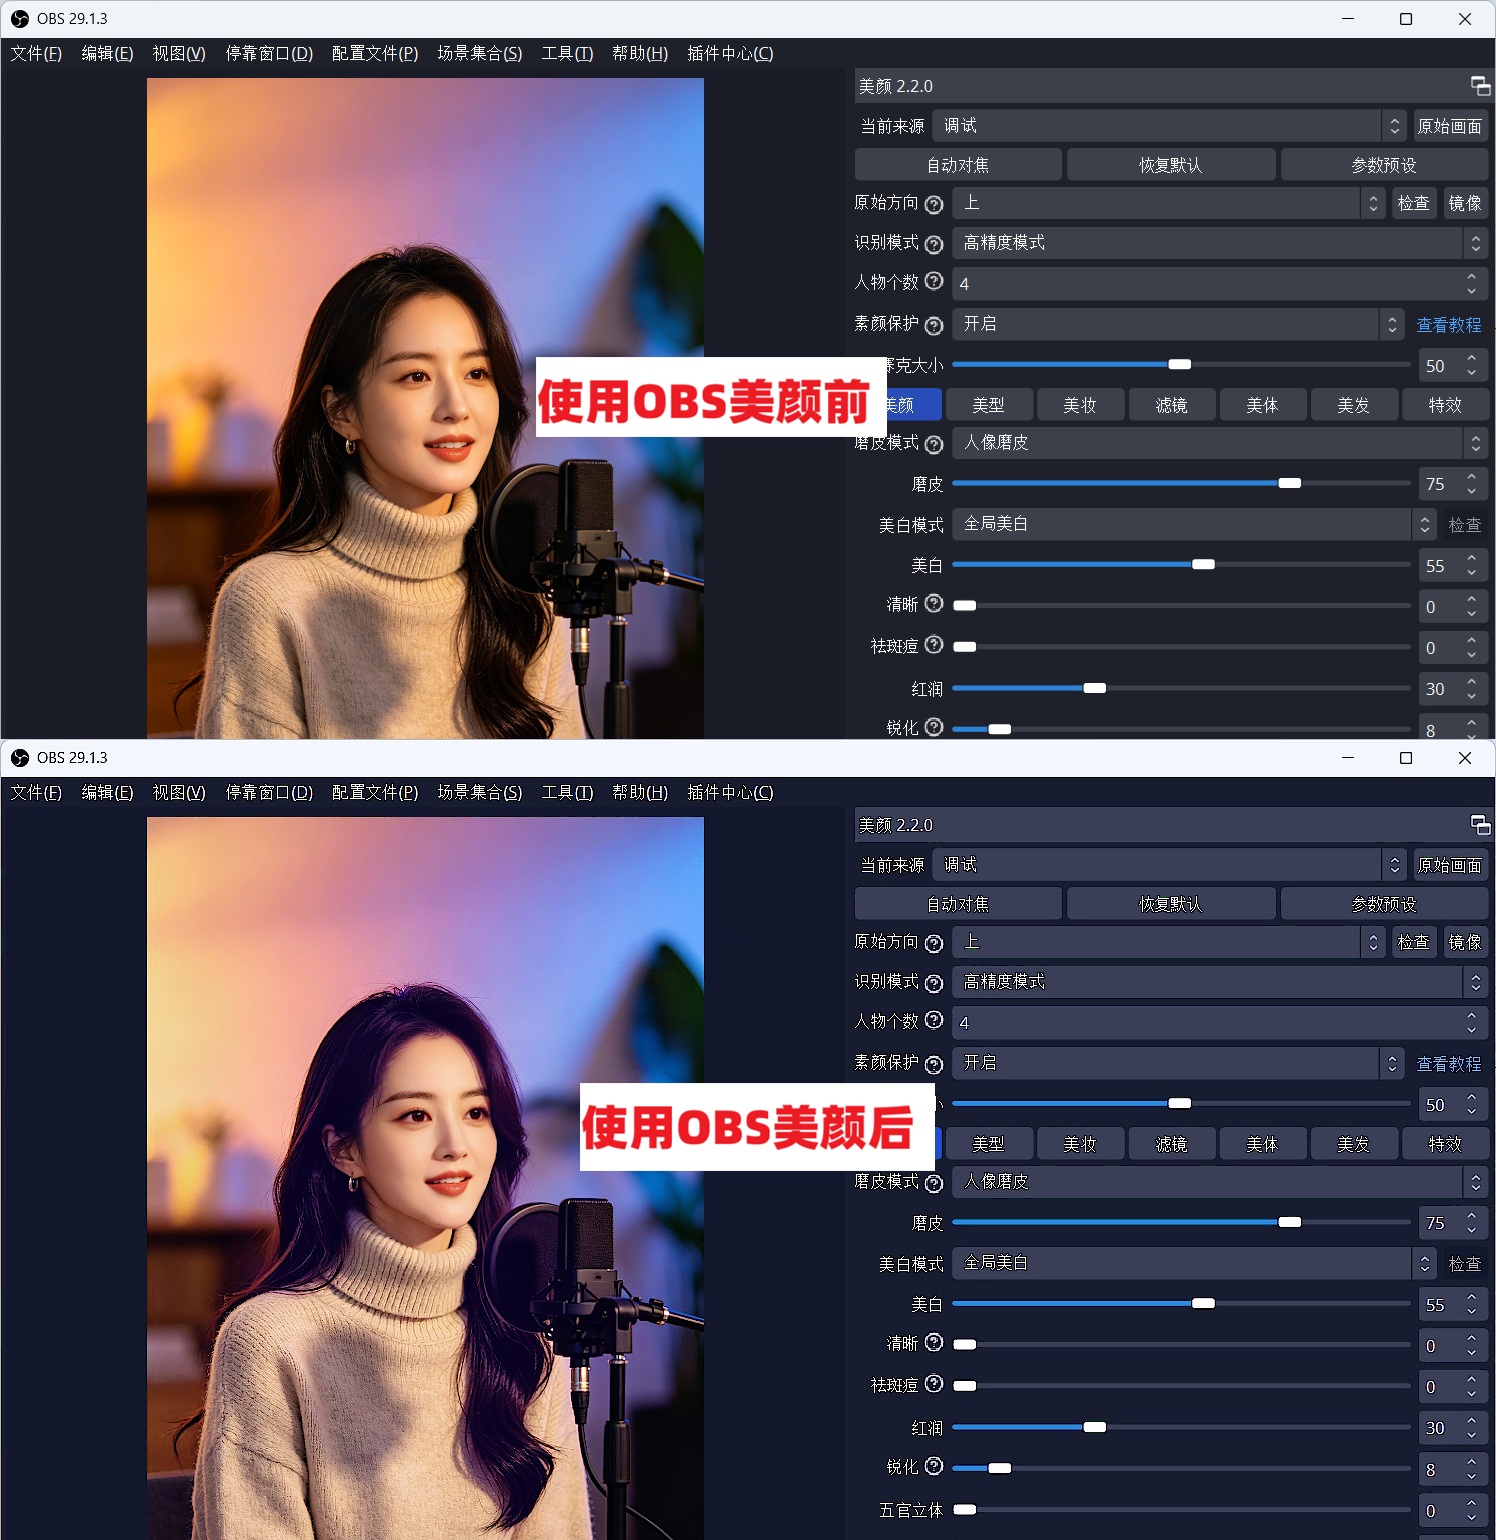Click help icon beside 原始方向 in top window
1496x1540 pixels.
(x=934, y=204)
